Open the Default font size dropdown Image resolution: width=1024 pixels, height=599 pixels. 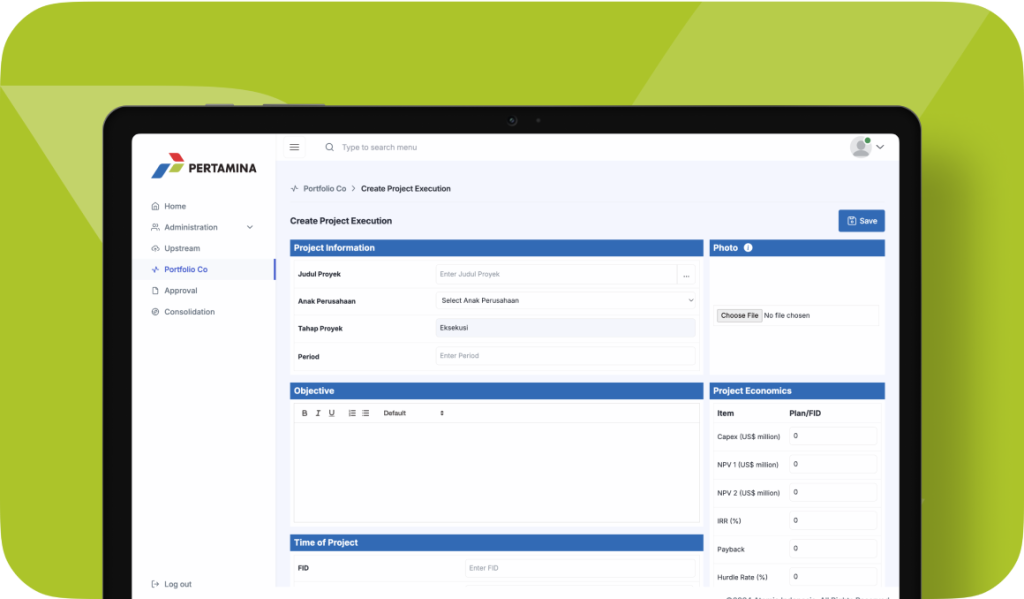coord(413,413)
